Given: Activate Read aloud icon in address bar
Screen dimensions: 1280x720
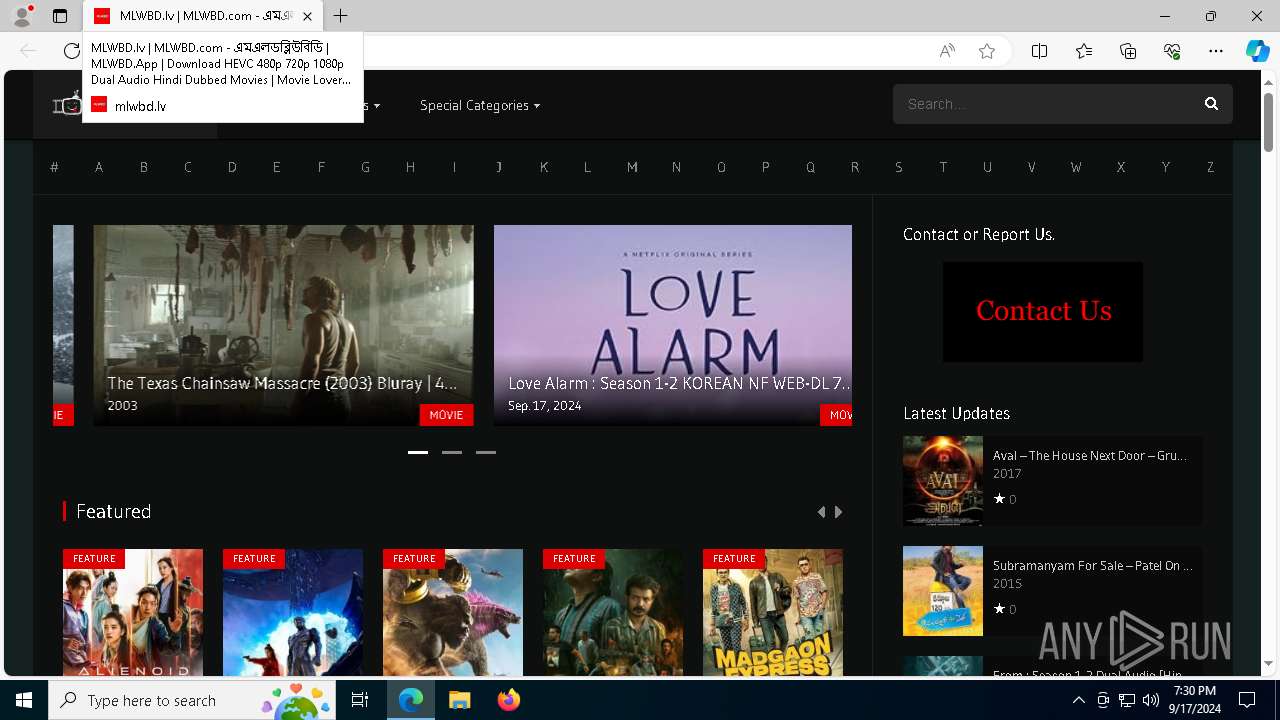Looking at the screenshot, I should [947, 51].
